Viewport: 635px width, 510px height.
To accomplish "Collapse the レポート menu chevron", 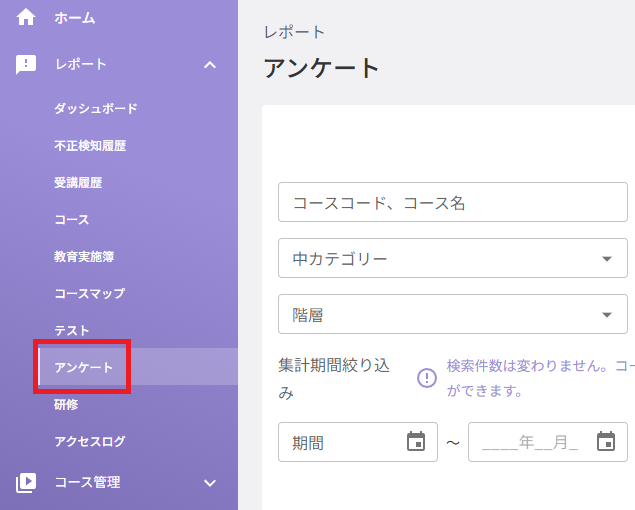I will [x=210, y=65].
